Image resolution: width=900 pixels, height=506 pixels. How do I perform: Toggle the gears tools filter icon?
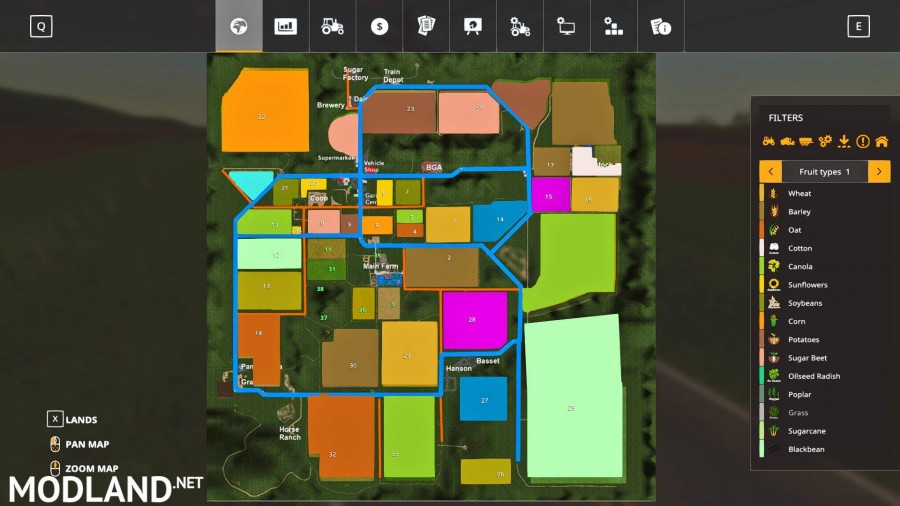coord(825,141)
